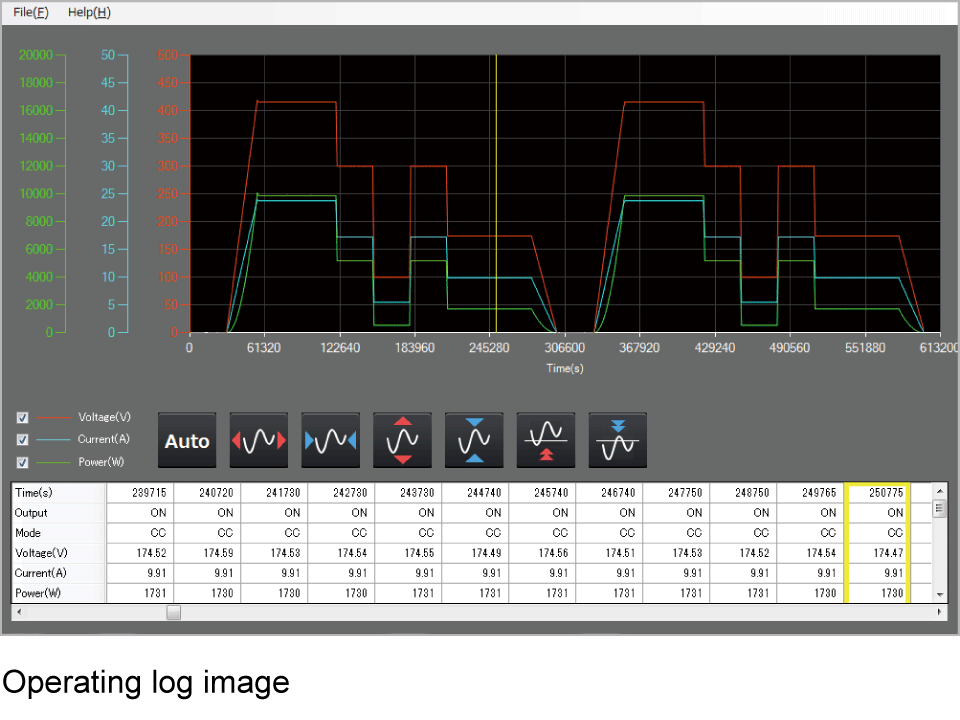Open the Help menu
Screen dimensions: 960x720
88,12
